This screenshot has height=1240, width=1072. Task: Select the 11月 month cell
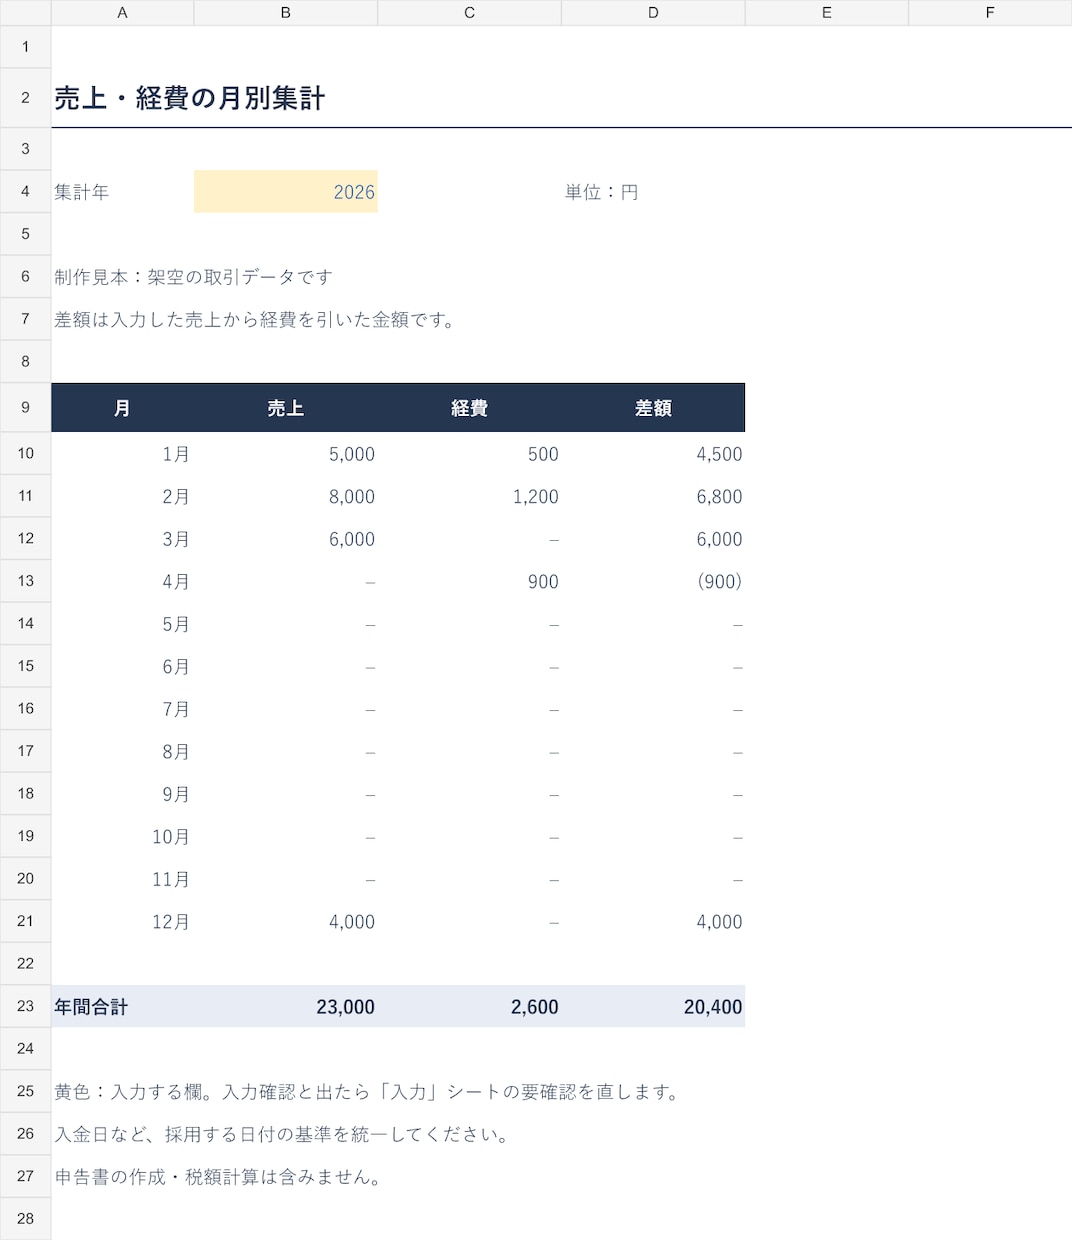pyautogui.click(x=123, y=879)
